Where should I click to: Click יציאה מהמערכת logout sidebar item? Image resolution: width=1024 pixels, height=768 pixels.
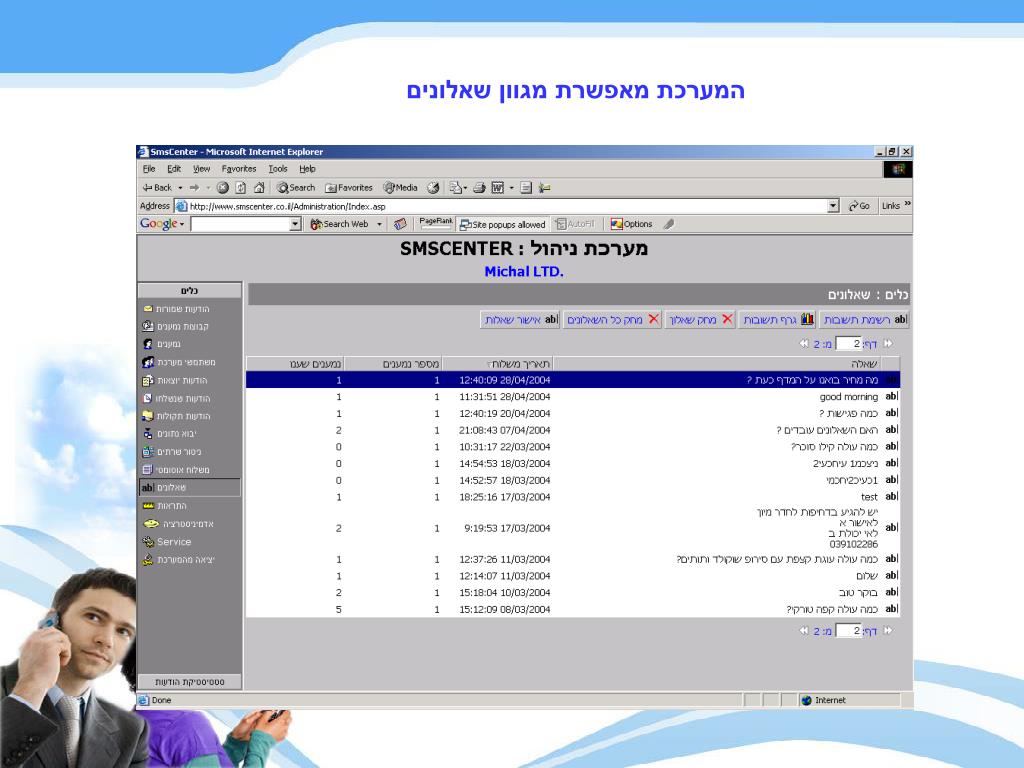click(178, 560)
